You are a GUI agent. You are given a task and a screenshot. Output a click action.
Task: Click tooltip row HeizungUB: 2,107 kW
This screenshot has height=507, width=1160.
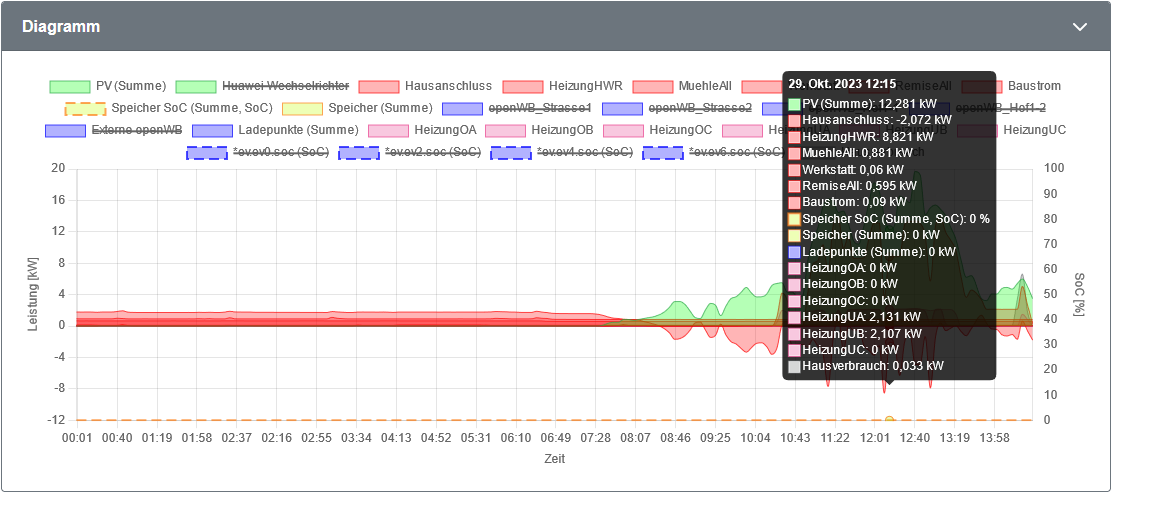coord(855,333)
